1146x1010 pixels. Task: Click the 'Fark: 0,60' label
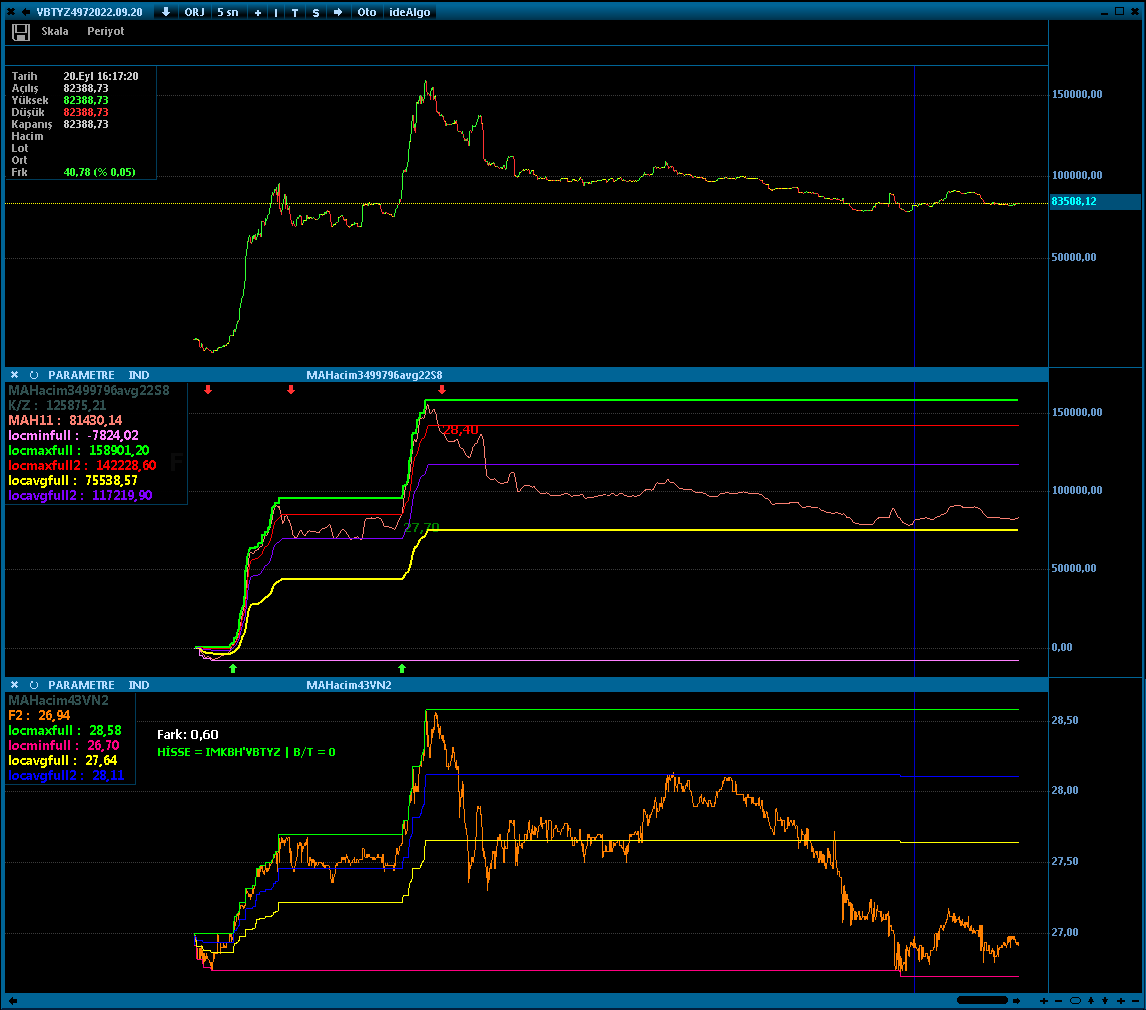[188, 734]
